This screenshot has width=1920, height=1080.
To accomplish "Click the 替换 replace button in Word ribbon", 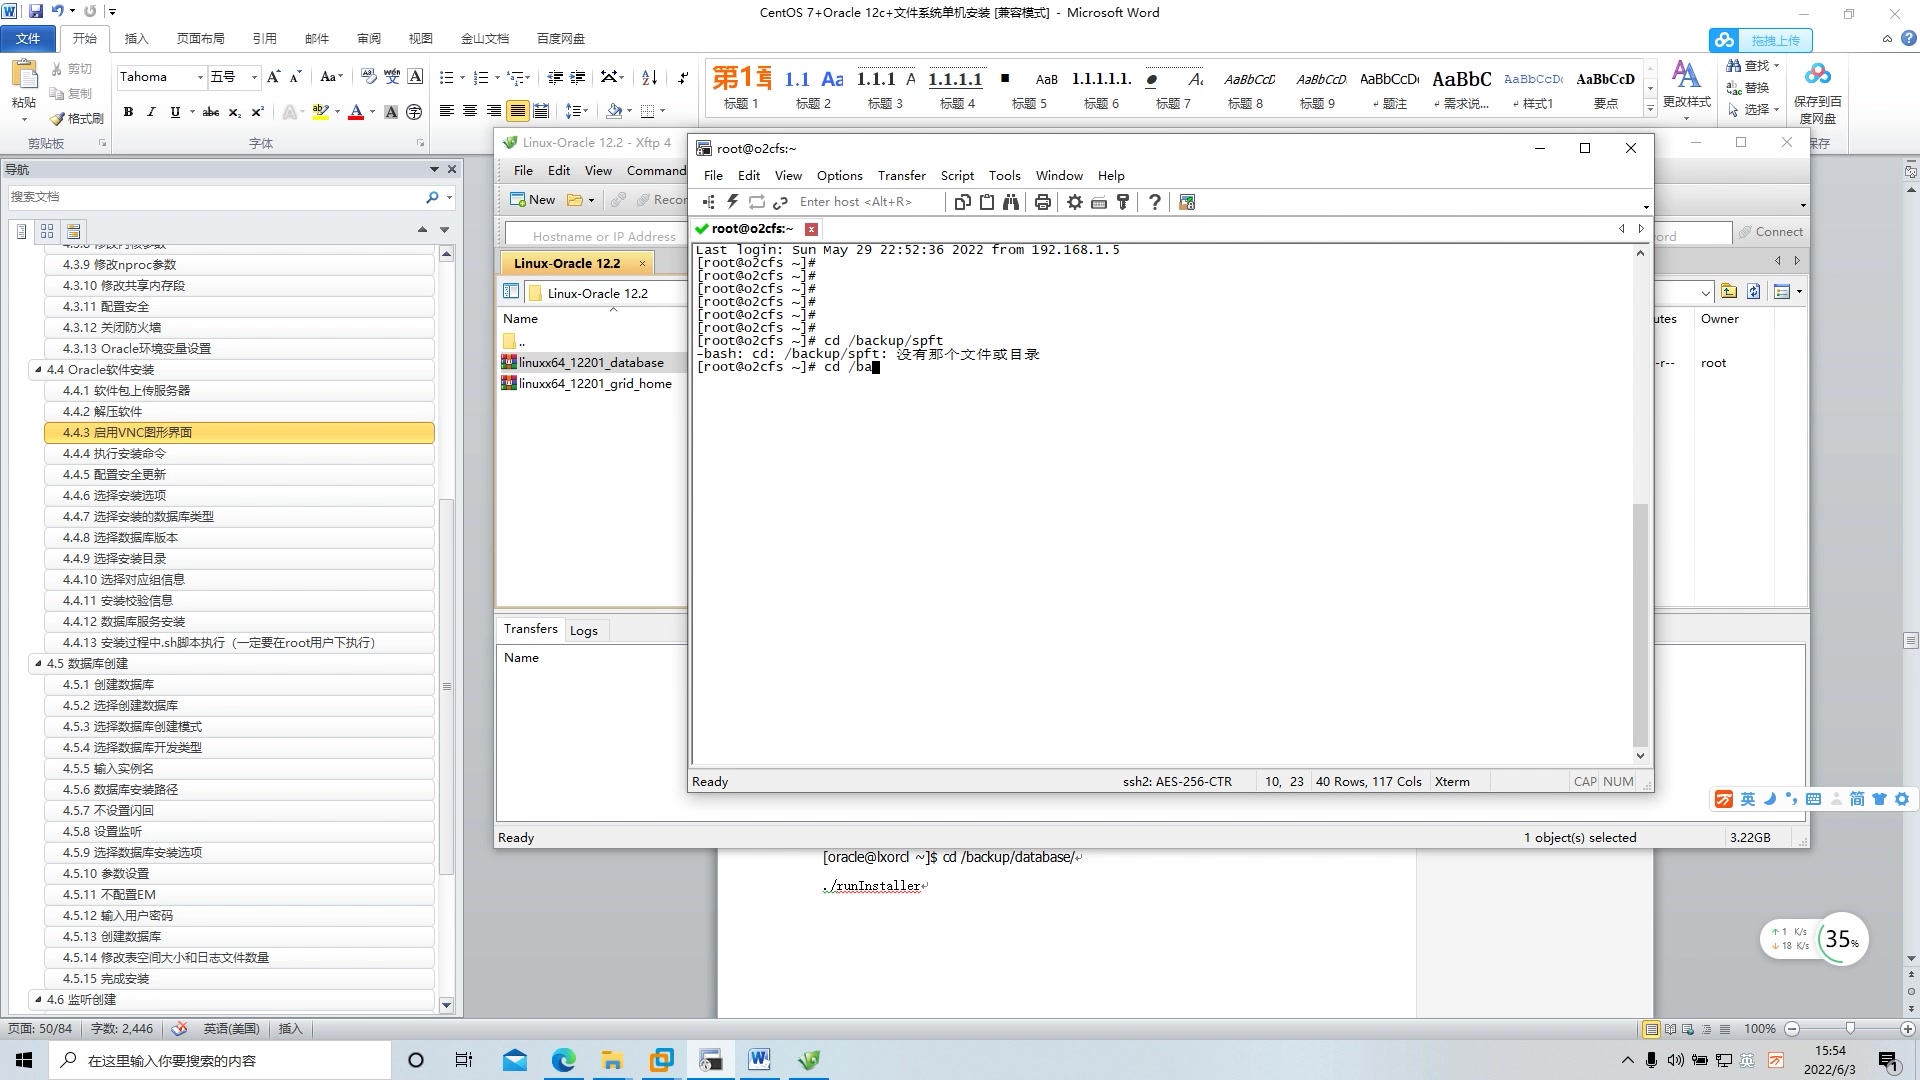I will coord(1748,88).
